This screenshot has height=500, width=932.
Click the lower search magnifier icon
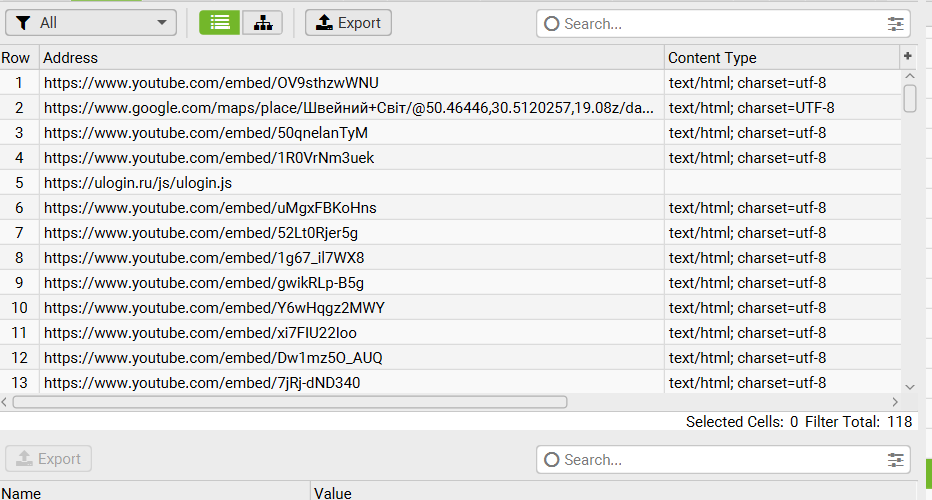[x=552, y=460]
